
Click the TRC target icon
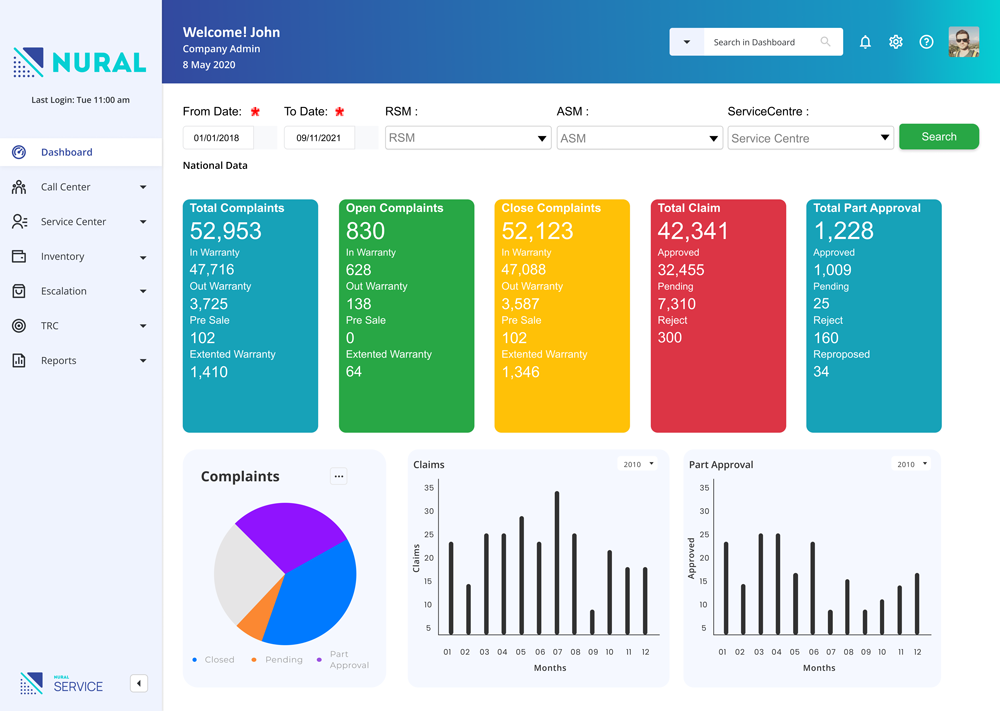[x=18, y=325]
